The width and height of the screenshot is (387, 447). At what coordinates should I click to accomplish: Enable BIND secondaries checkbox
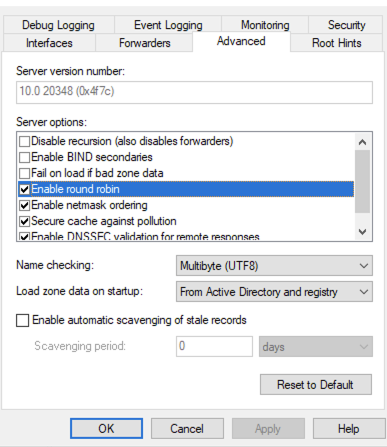[x=24, y=157]
